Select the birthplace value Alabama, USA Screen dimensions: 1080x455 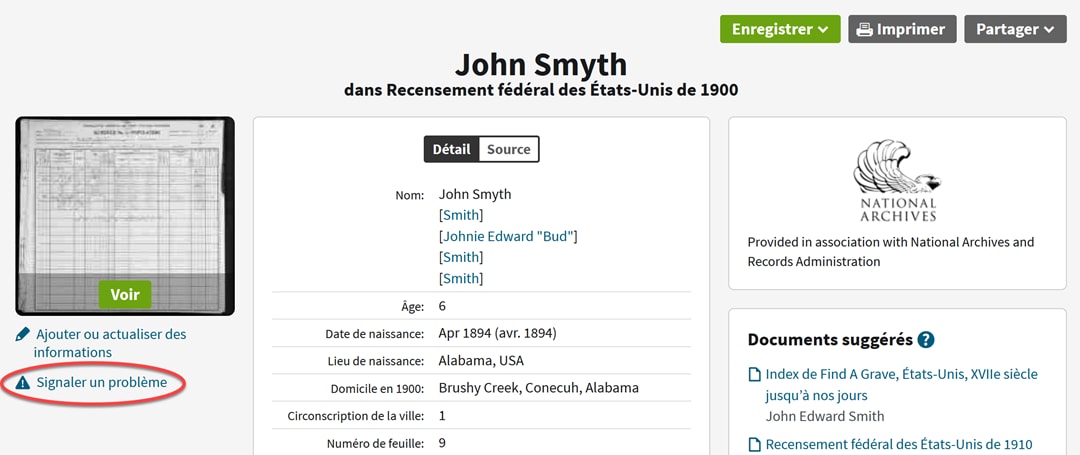point(481,361)
